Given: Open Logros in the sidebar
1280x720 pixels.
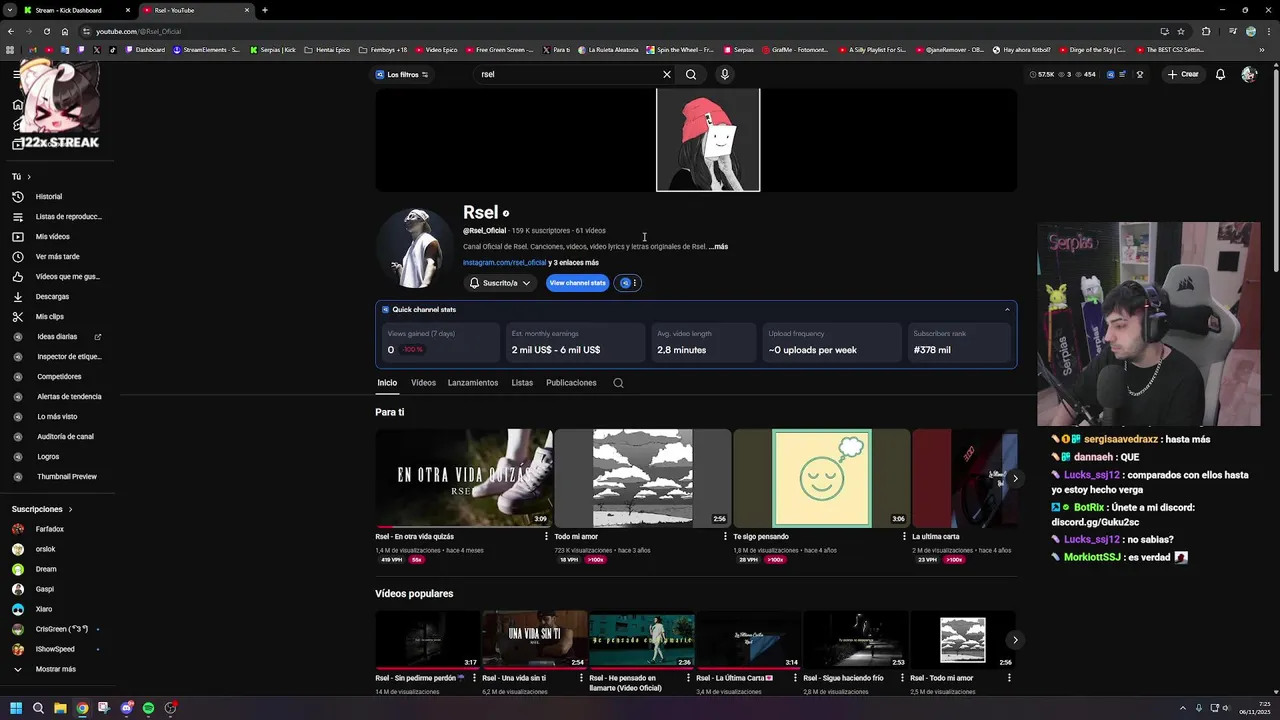Looking at the screenshot, I should coord(48,457).
